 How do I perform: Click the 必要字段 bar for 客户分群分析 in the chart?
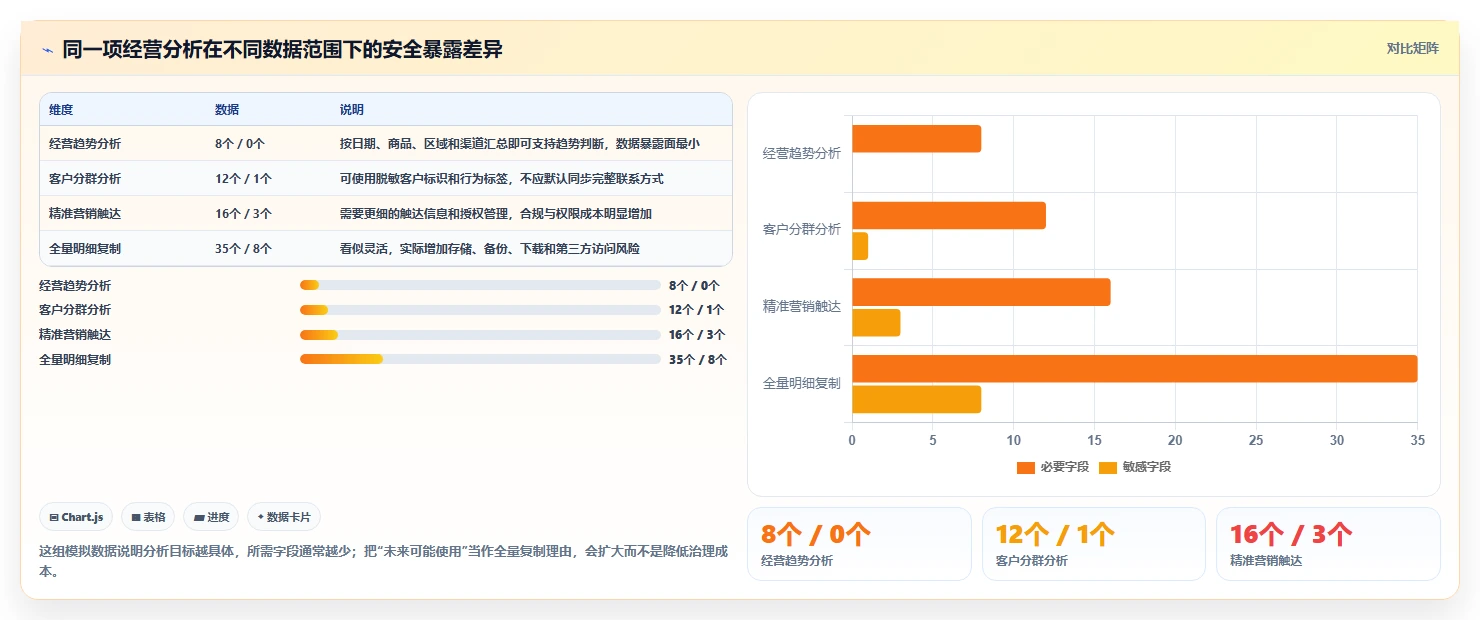click(x=949, y=215)
